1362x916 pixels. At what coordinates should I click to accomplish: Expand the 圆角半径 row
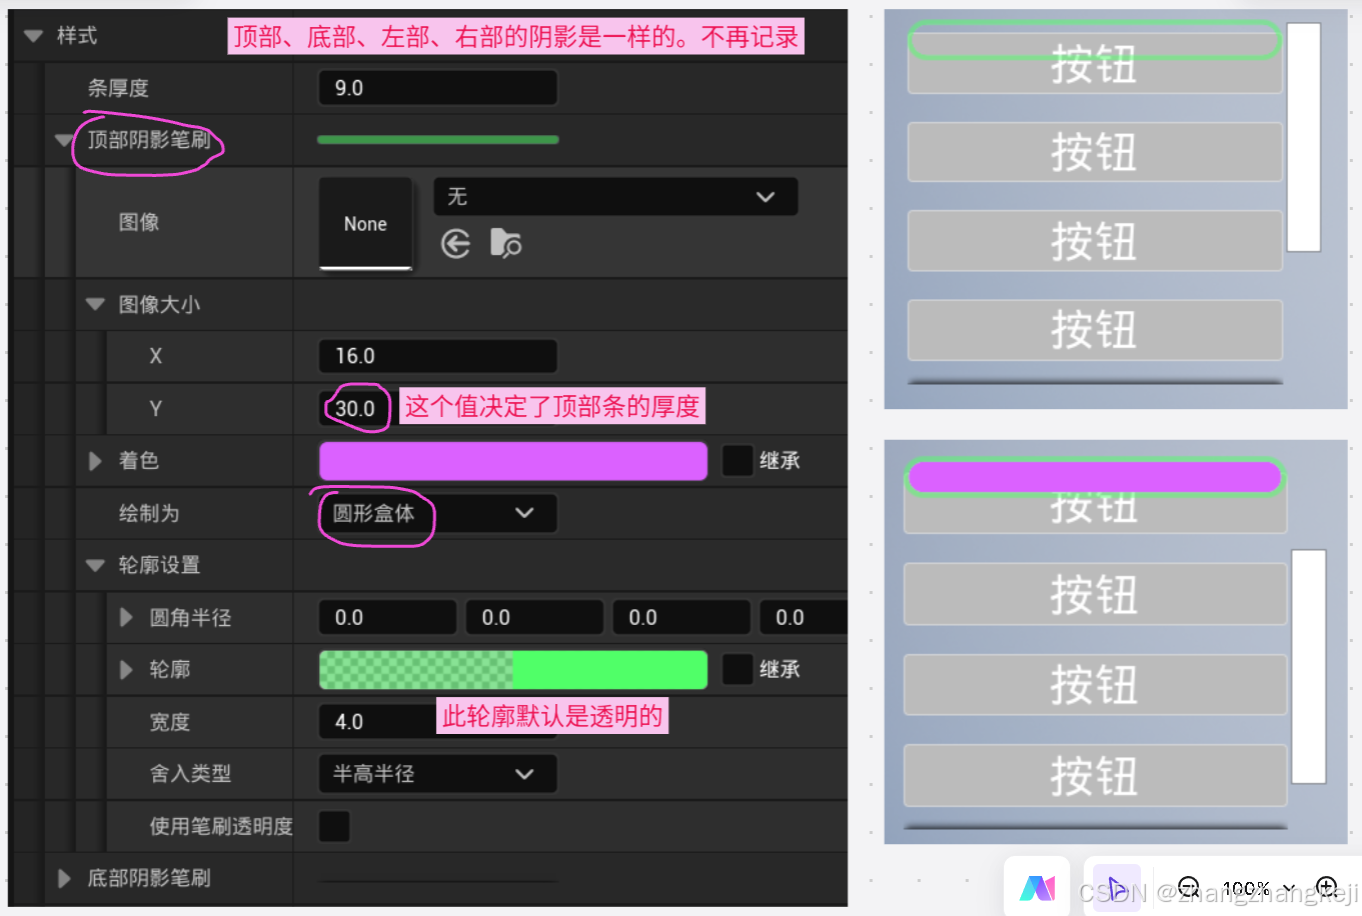click(x=124, y=617)
